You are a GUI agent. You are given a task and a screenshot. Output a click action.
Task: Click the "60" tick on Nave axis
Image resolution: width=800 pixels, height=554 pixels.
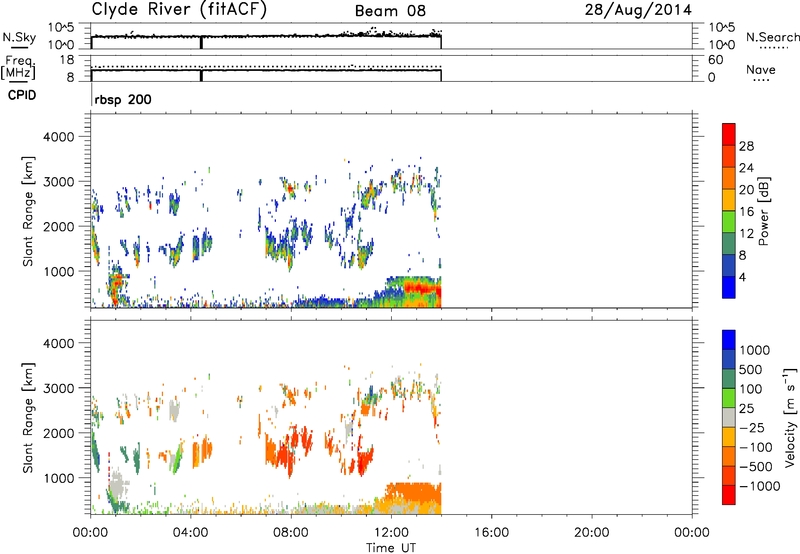tap(715, 60)
